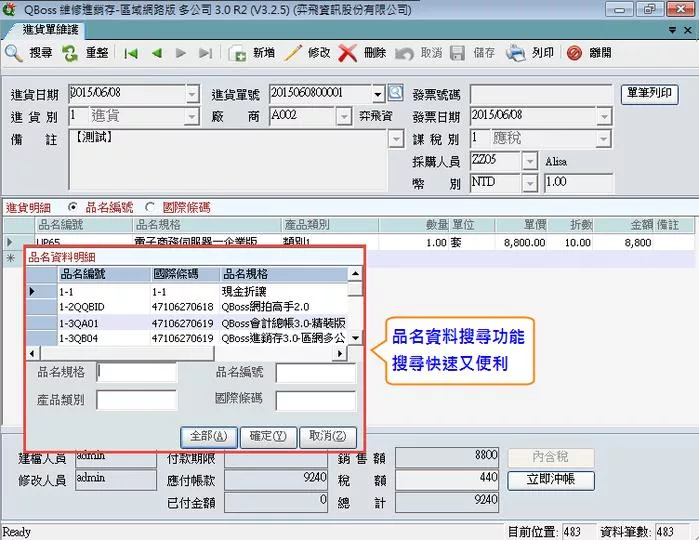Screen dimensions: 699x540
Task: Go to first record navigation arrow
Action: 131,53
